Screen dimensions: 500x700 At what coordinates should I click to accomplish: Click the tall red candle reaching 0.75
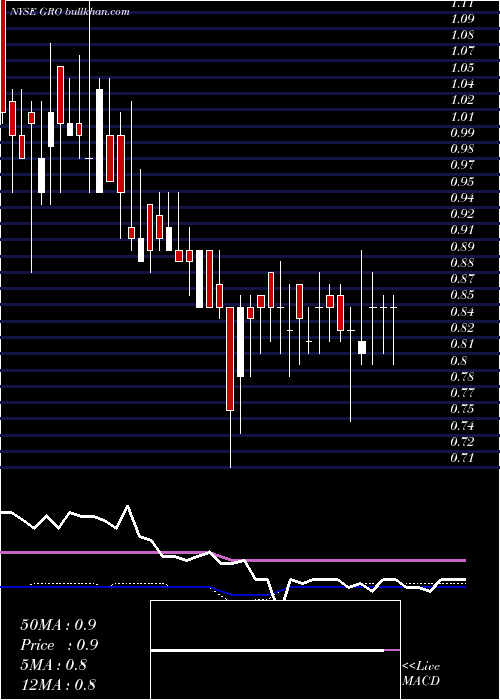click(230, 359)
